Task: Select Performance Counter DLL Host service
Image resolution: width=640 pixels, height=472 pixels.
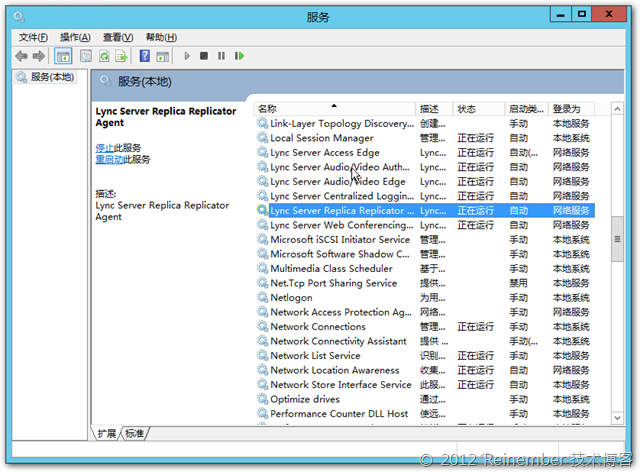Action: click(425, 414)
